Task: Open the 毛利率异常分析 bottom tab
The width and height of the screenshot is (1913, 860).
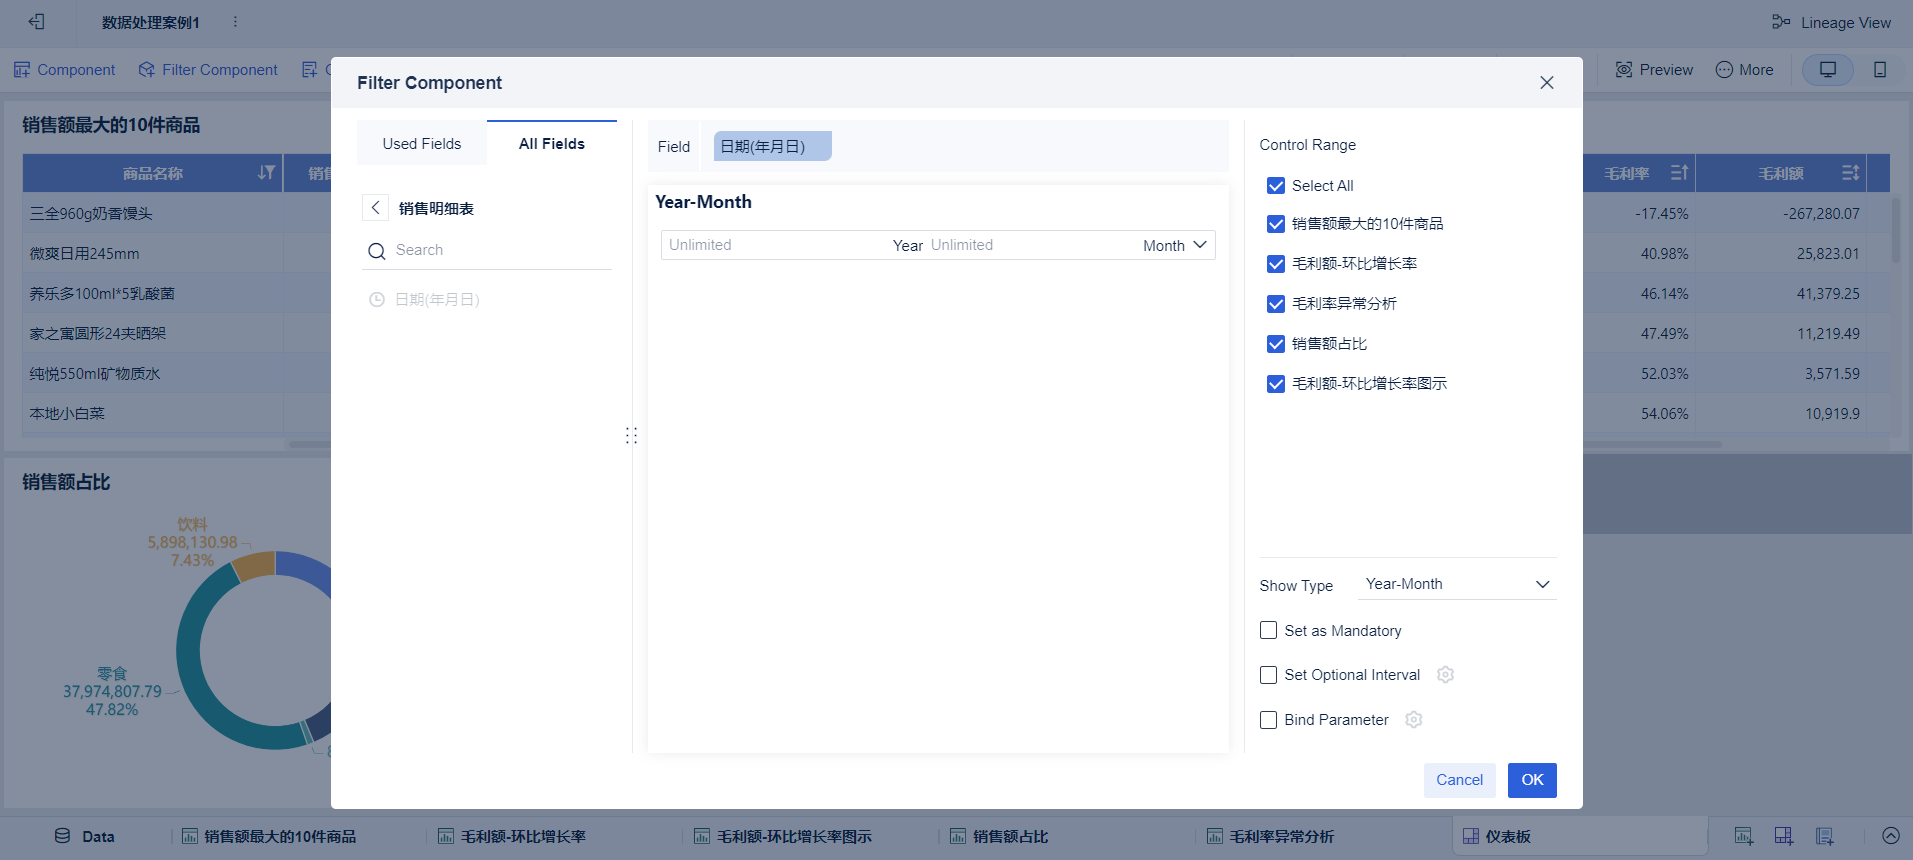Action: pyautogui.click(x=1270, y=836)
